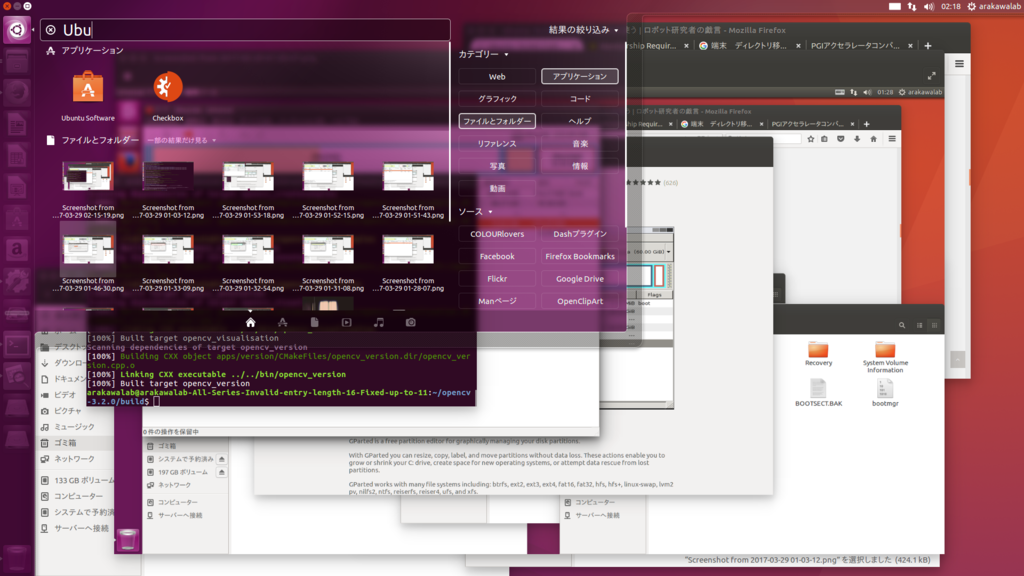Image resolution: width=1024 pixels, height=576 pixels.
Task: Toggle the COLOURlovers source filter
Action: (x=497, y=234)
